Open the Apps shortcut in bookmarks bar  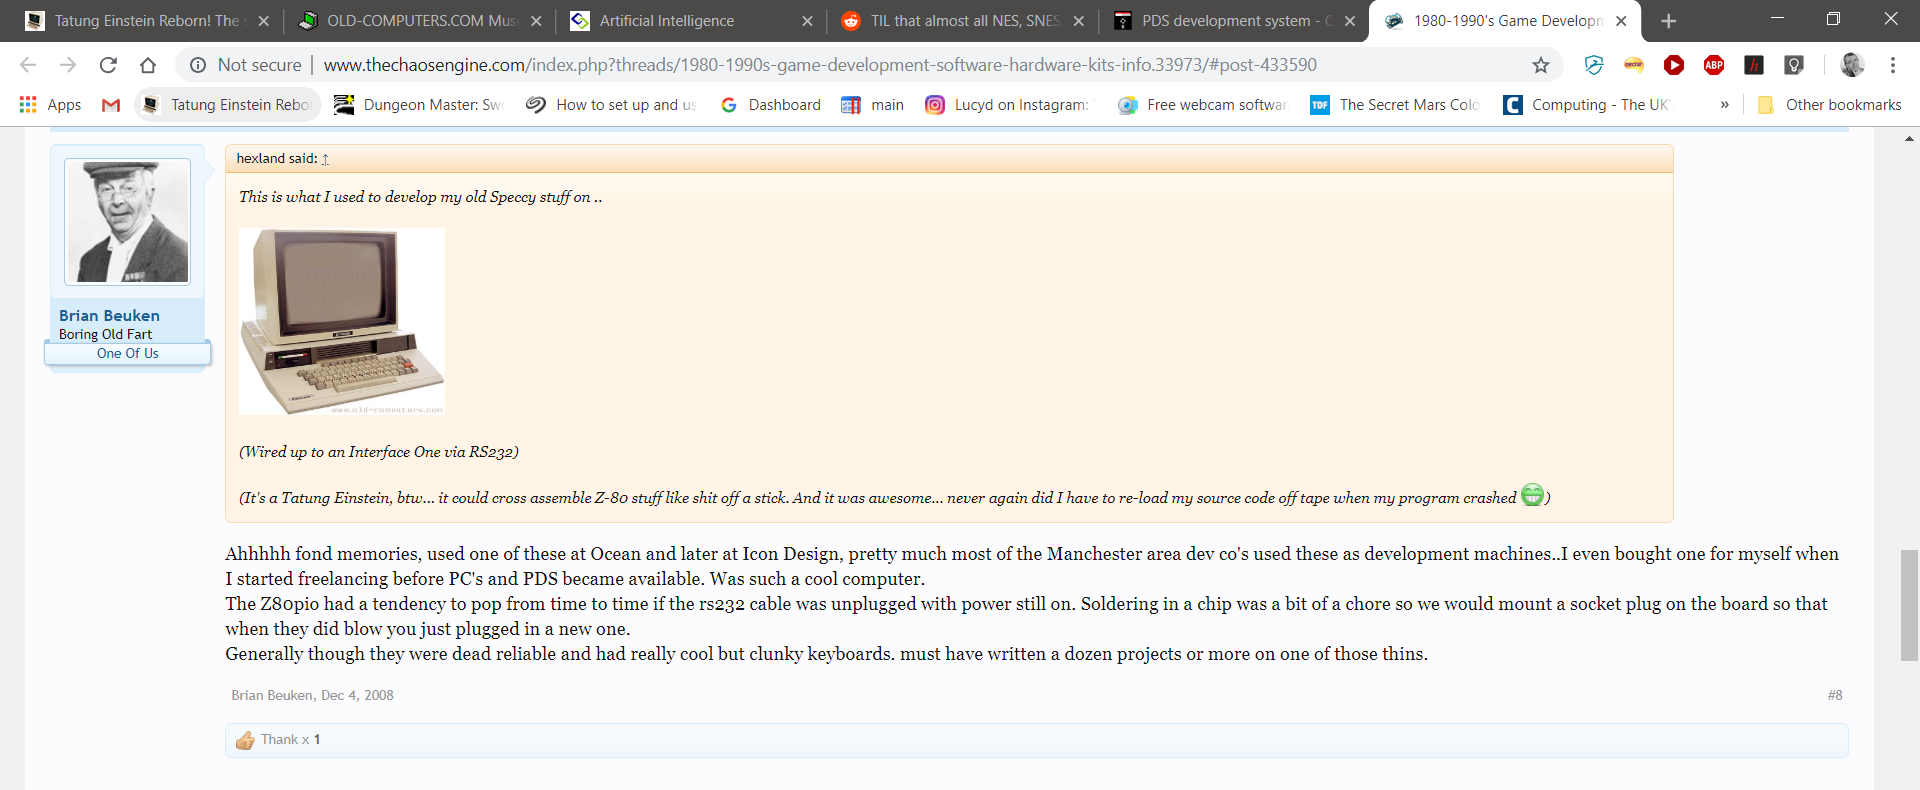(50, 105)
